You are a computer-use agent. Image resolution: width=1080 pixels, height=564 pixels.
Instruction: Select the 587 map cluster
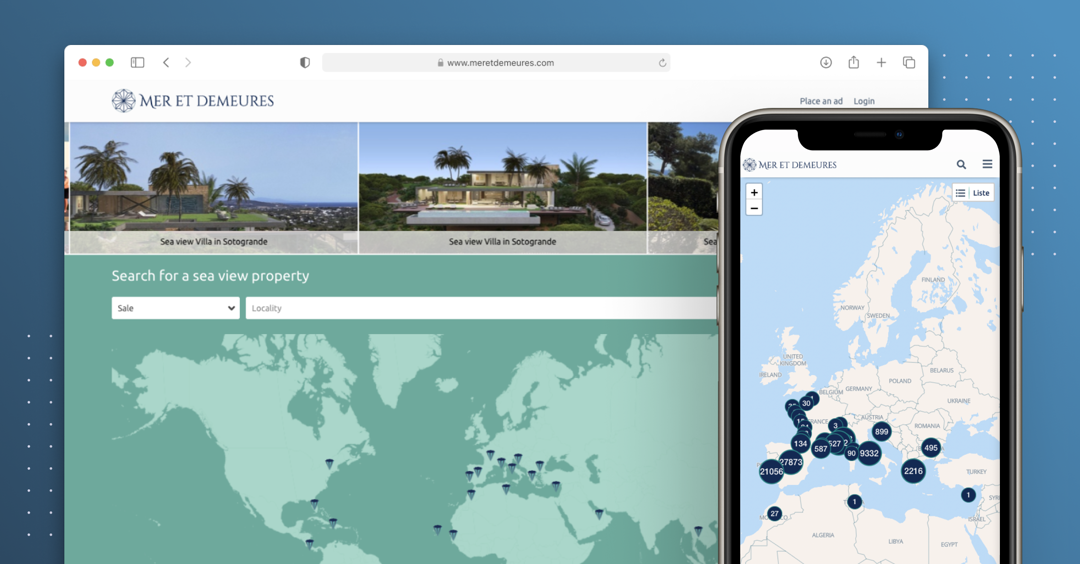[x=820, y=449]
